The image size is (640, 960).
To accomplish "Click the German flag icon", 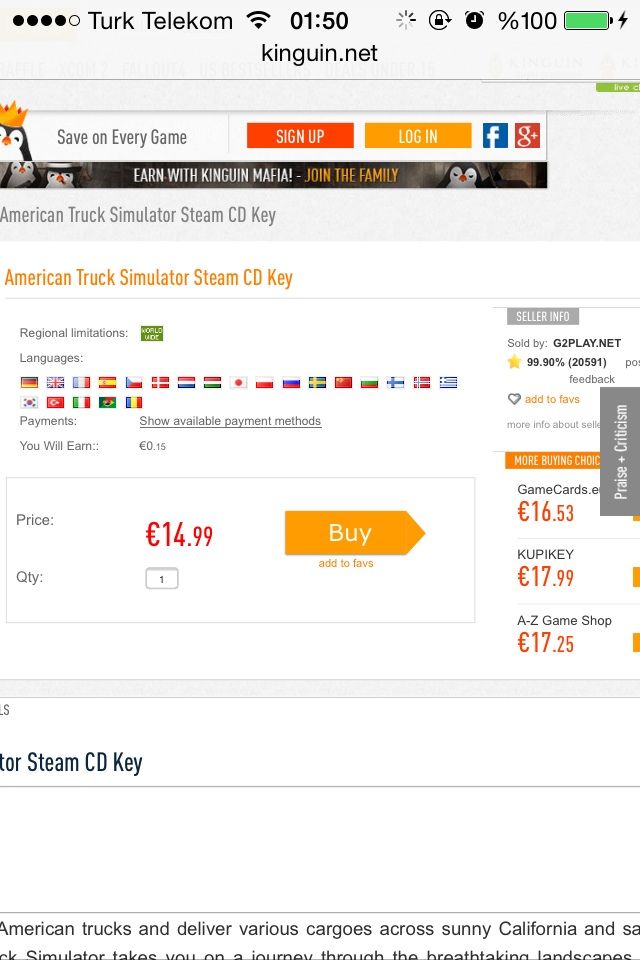I will click(29, 382).
